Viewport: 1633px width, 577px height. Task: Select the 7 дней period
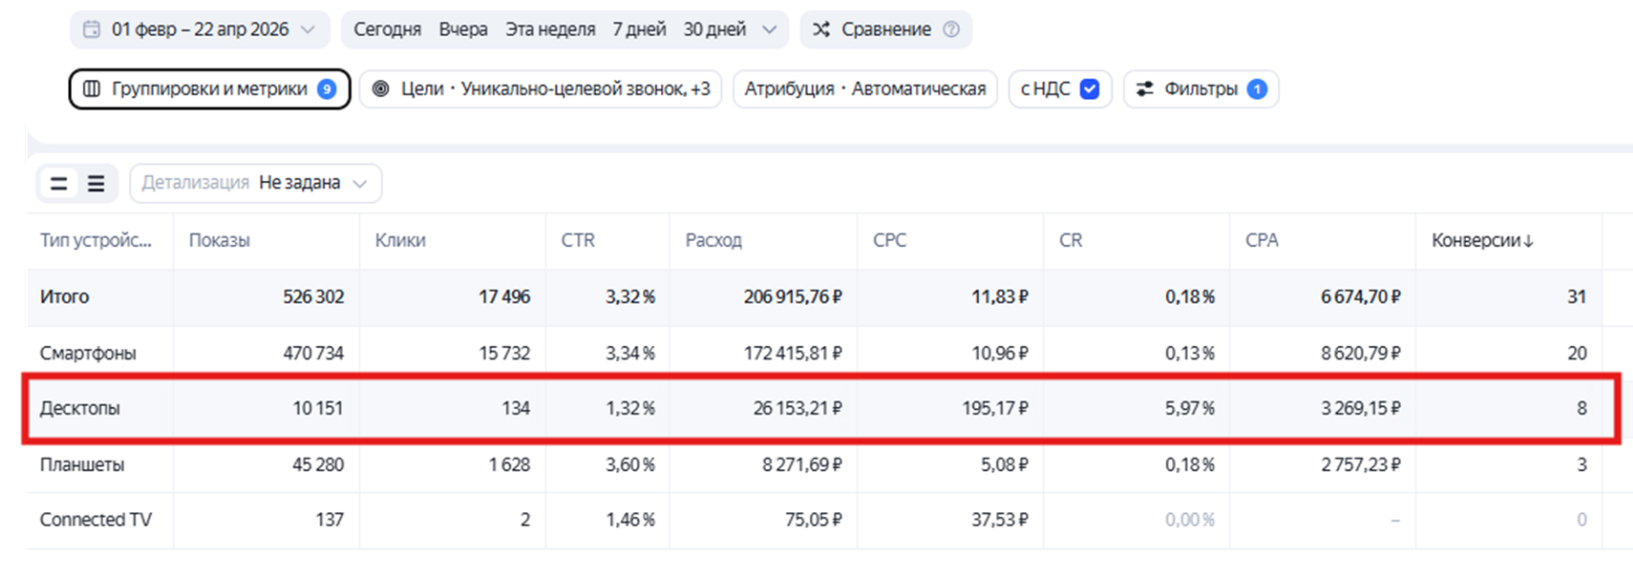coord(639,30)
